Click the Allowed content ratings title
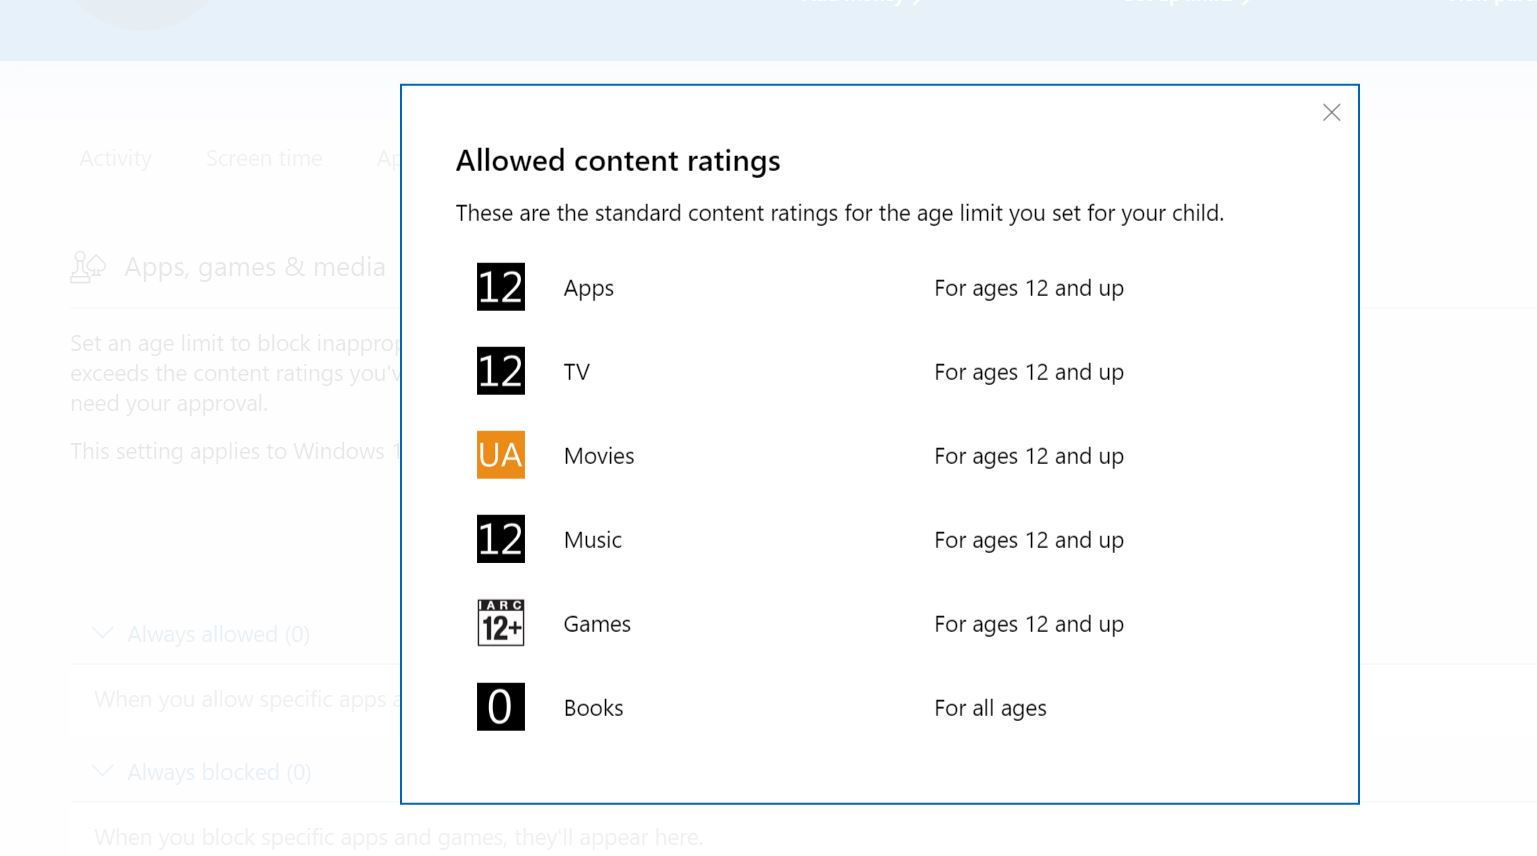 point(618,161)
